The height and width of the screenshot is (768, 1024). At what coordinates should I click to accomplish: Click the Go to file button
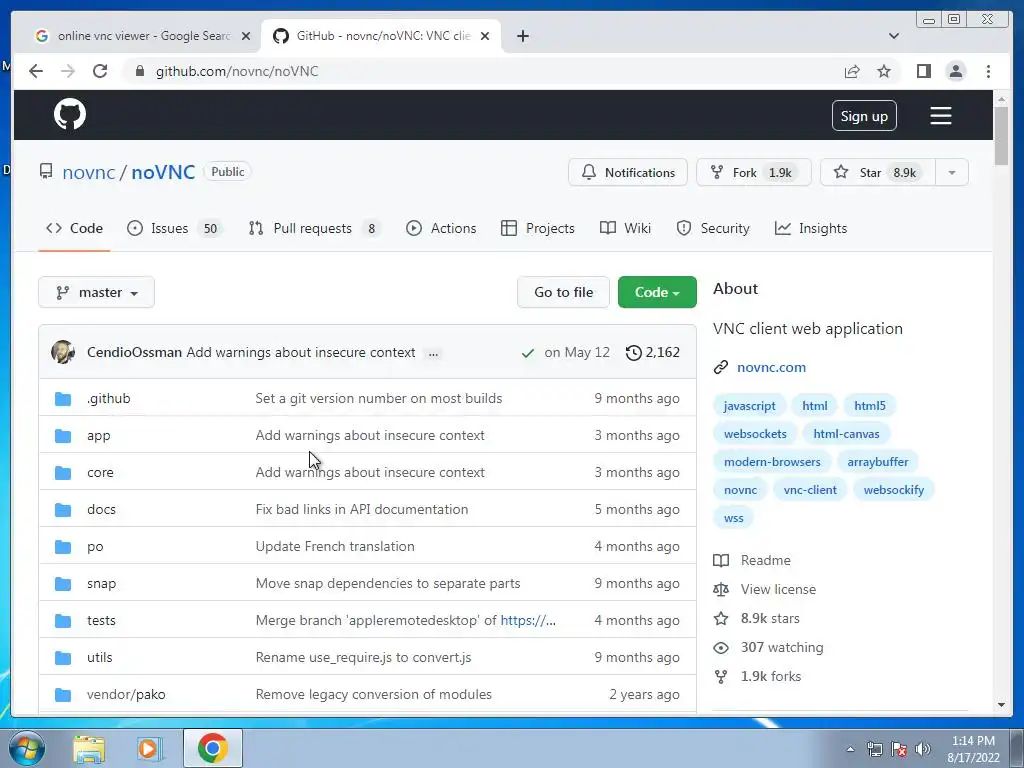(x=564, y=292)
